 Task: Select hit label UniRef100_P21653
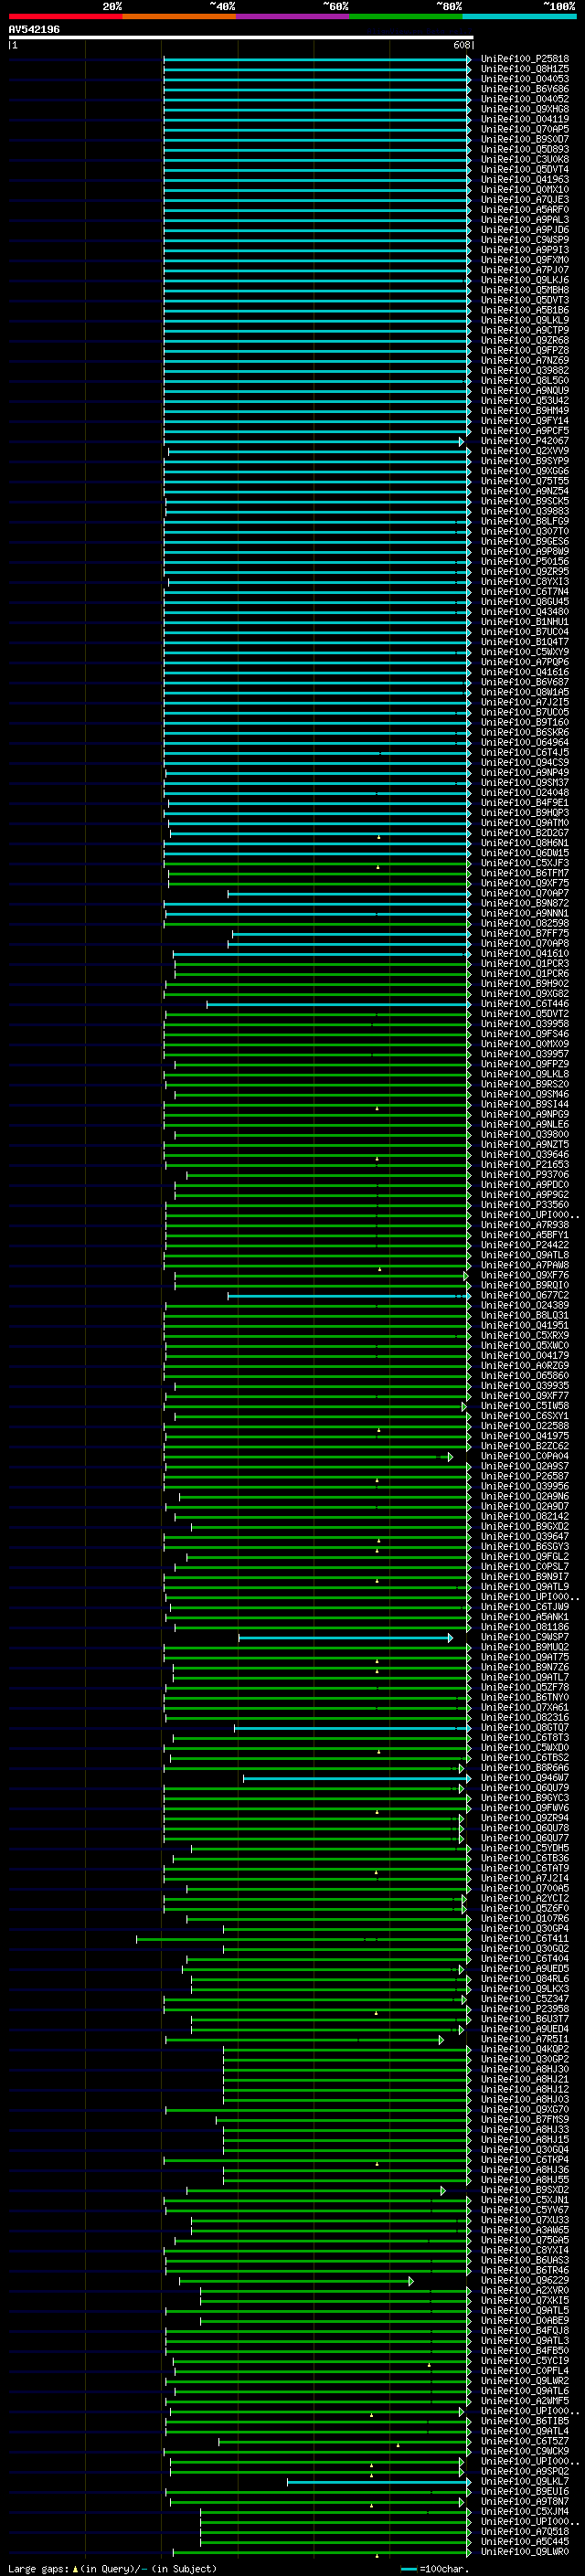point(524,1165)
